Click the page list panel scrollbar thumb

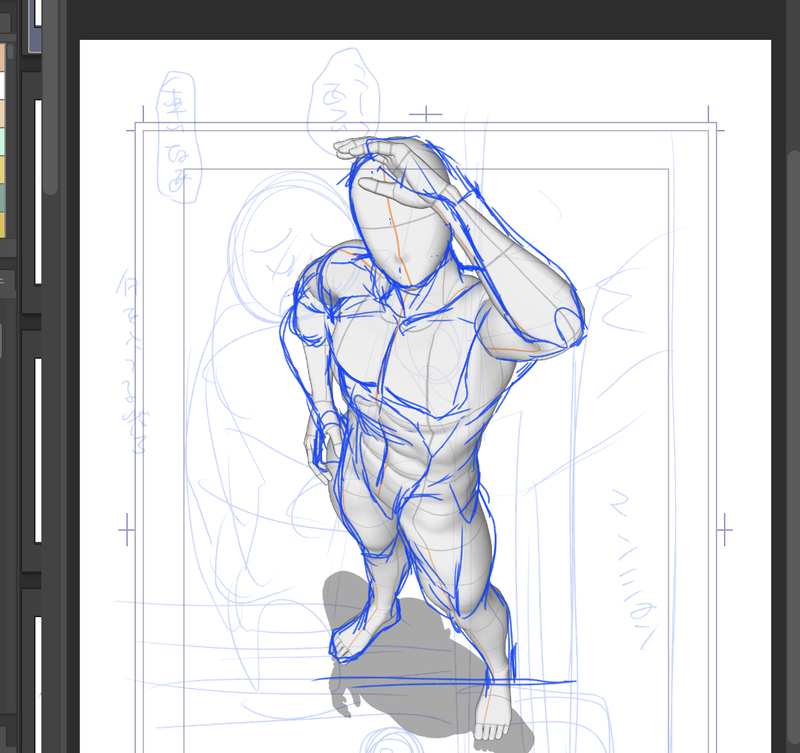tap(50, 97)
